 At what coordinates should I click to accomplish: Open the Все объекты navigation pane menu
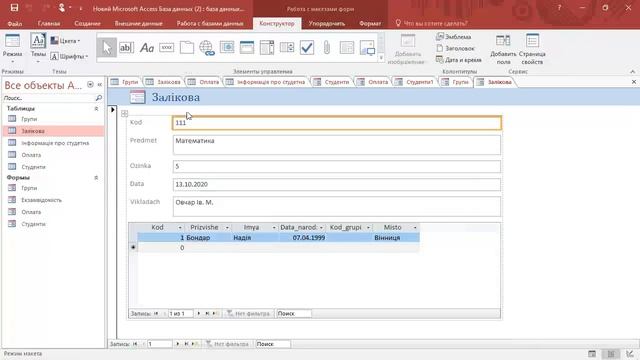coord(90,84)
